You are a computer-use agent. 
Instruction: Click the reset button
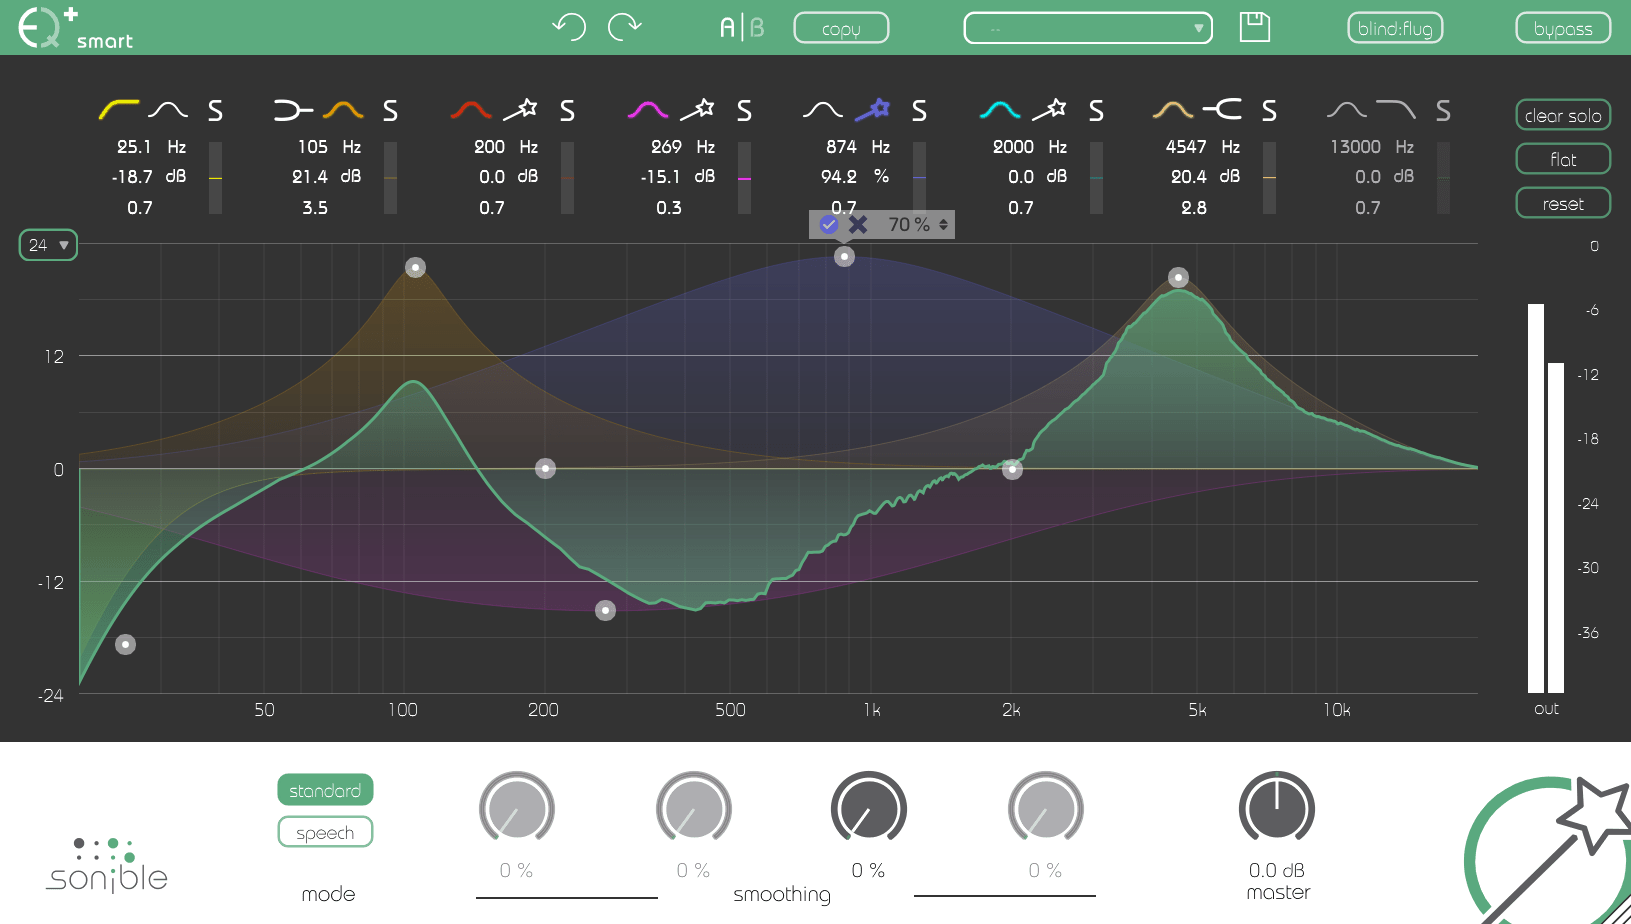tap(1563, 203)
